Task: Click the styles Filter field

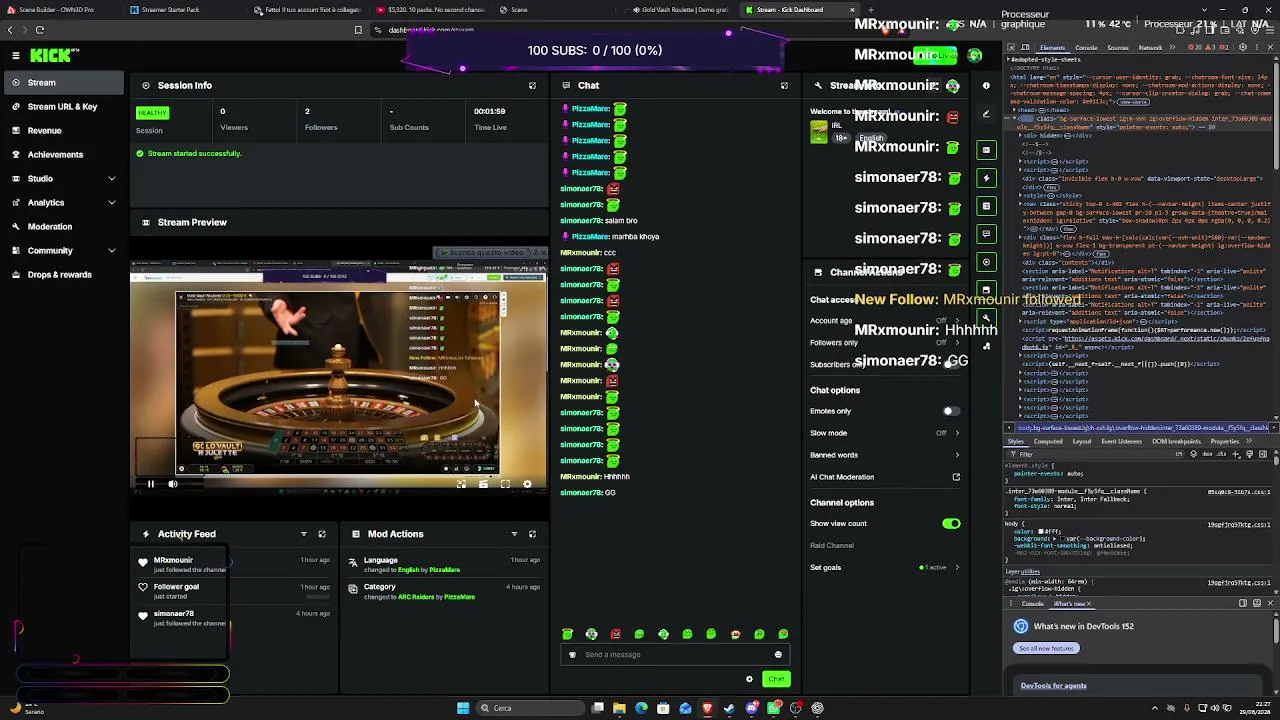Action: pos(1090,454)
